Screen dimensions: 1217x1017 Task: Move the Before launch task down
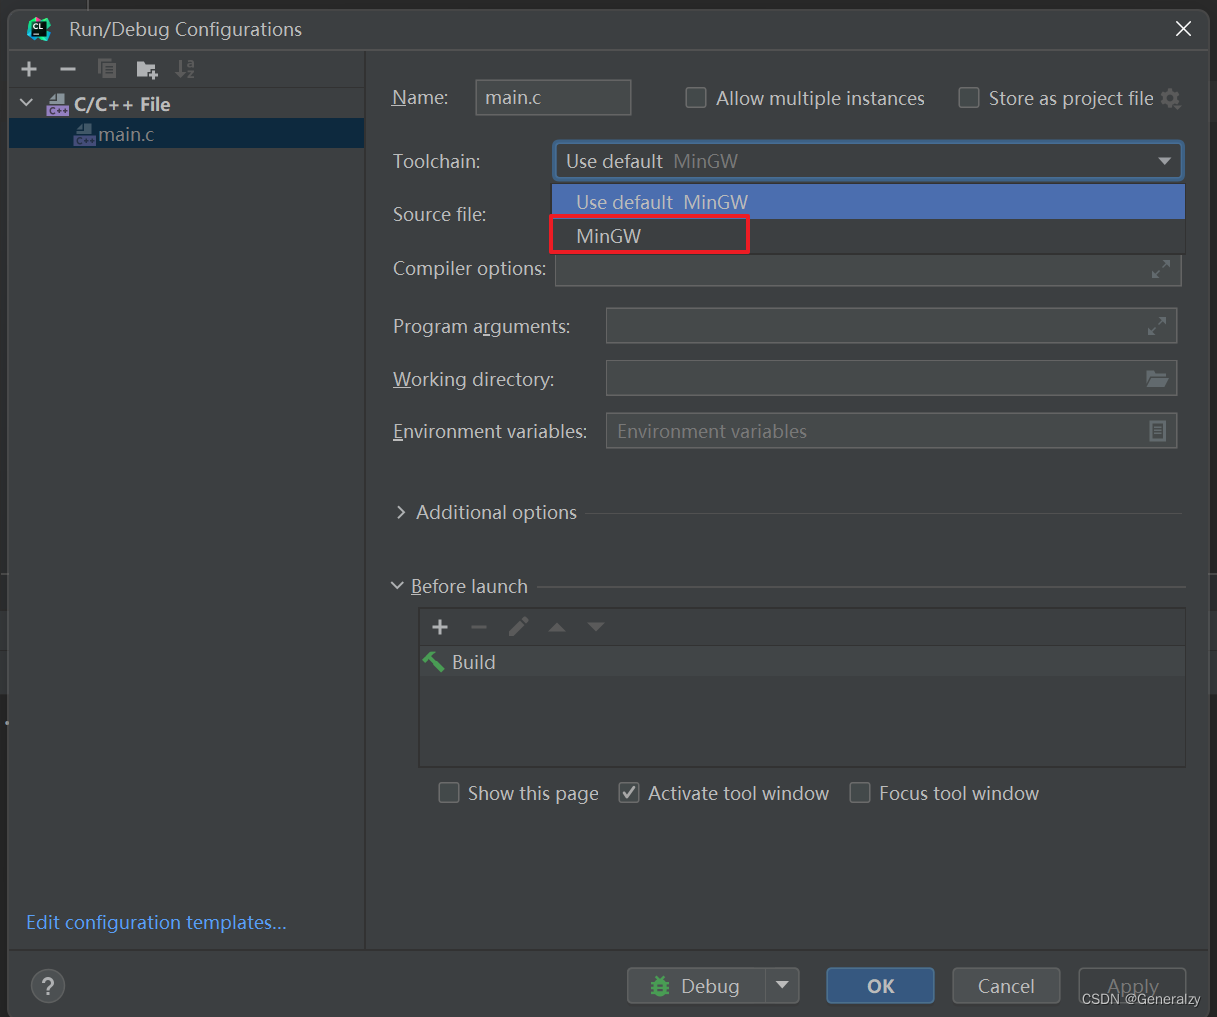pos(596,627)
